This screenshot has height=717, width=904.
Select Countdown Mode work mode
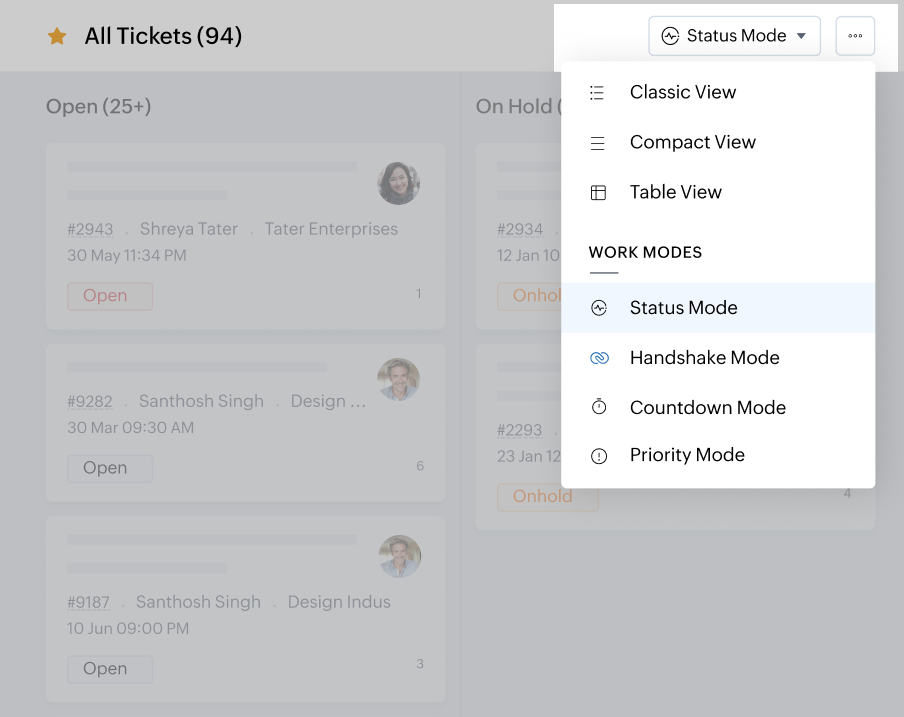[707, 408]
